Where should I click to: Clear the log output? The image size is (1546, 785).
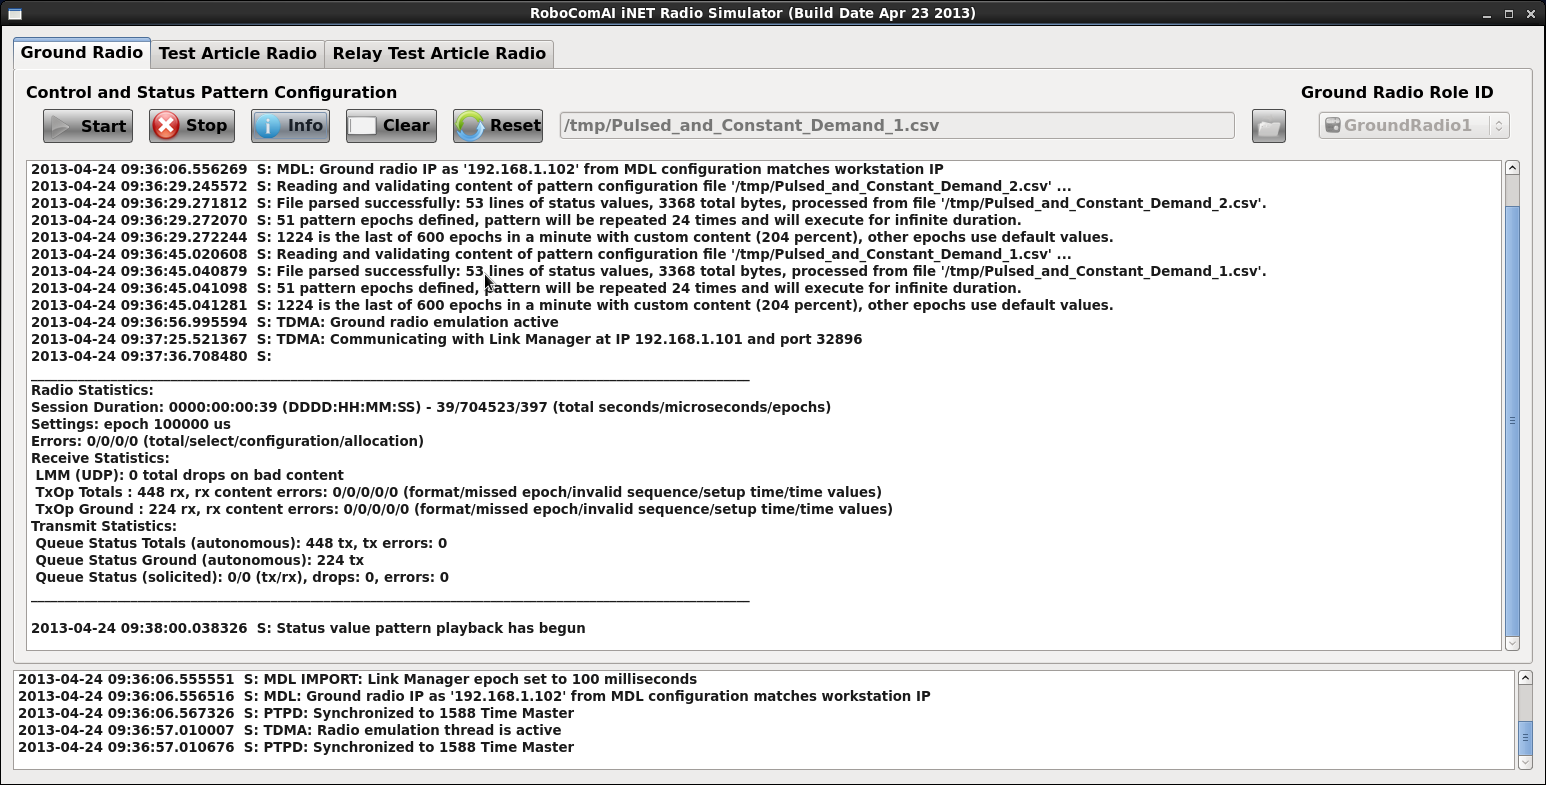(x=391, y=126)
